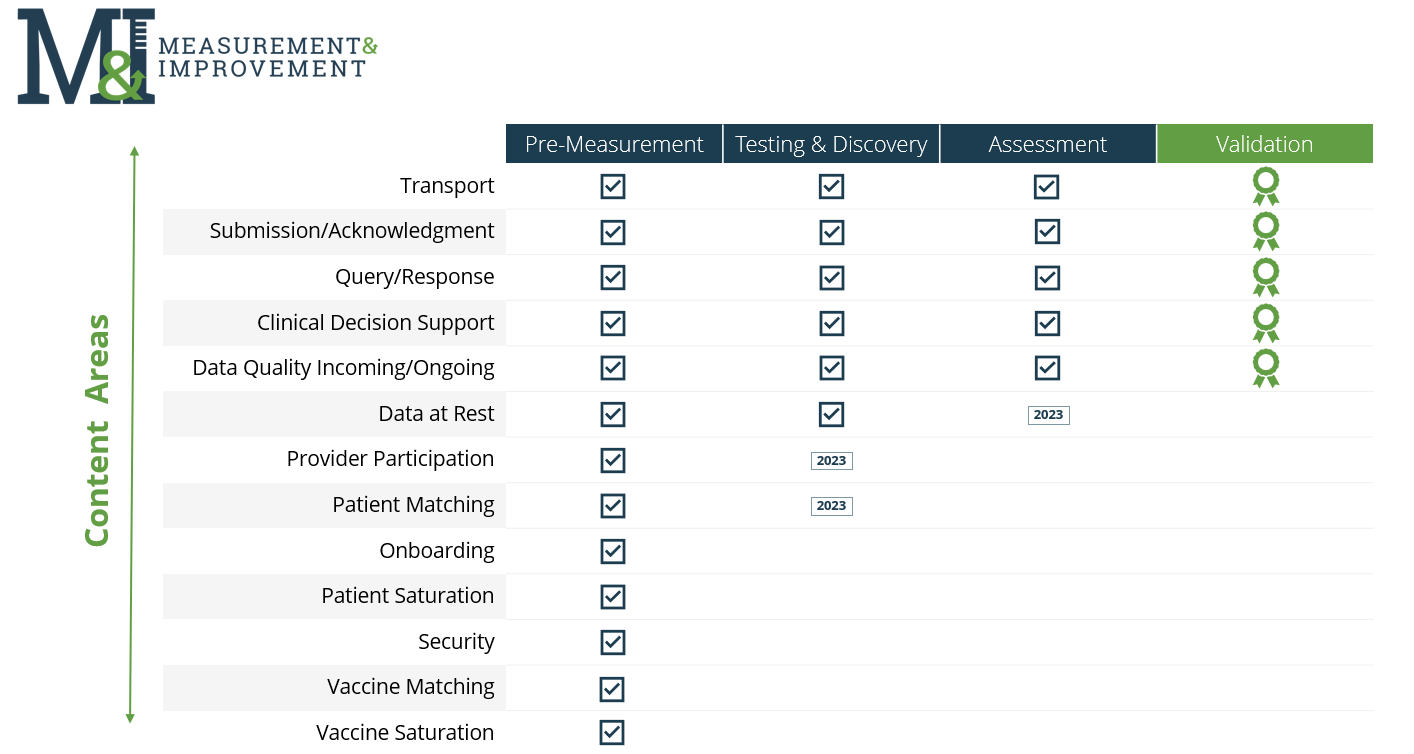Select the Pre-Measurement column header

614,144
